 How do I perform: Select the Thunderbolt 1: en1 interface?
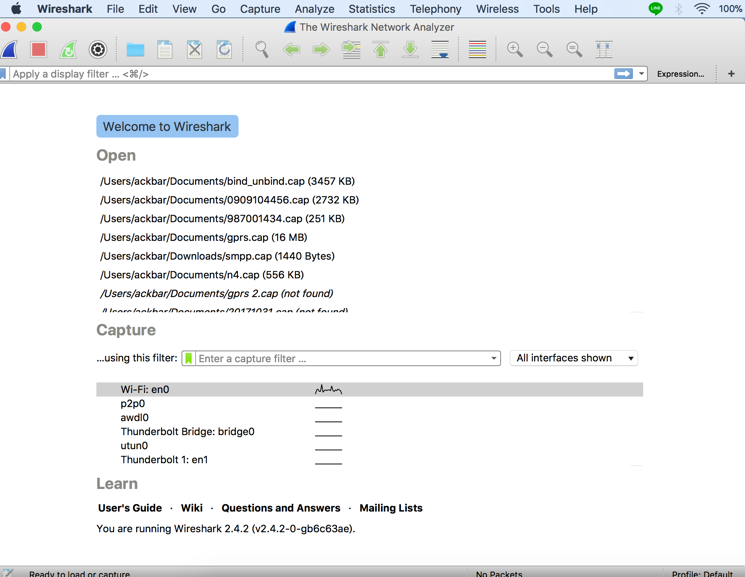point(369,460)
